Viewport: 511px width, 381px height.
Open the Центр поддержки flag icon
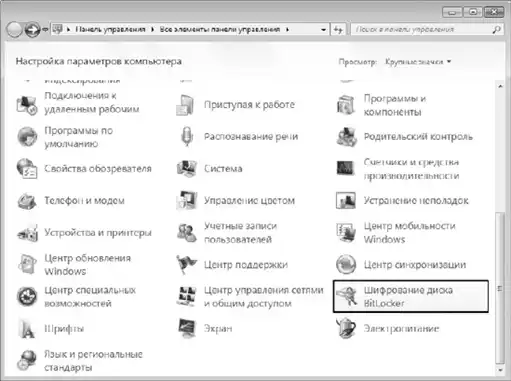pyautogui.click(x=187, y=265)
